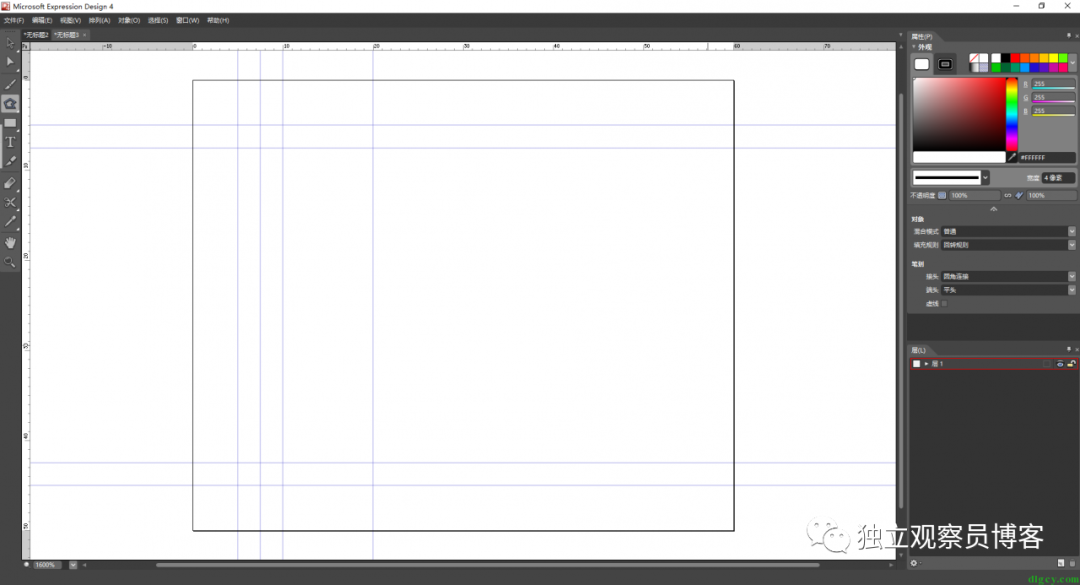The height and width of the screenshot is (585, 1080).
Task: Click the hex color field
Action: click(x=1047, y=157)
